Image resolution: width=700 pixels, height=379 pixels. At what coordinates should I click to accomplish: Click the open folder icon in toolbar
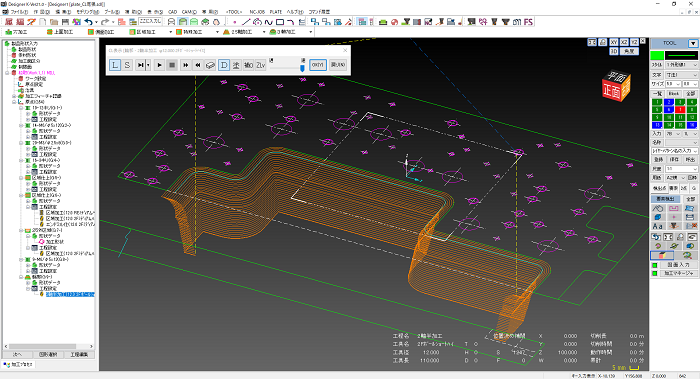pos(54,21)
